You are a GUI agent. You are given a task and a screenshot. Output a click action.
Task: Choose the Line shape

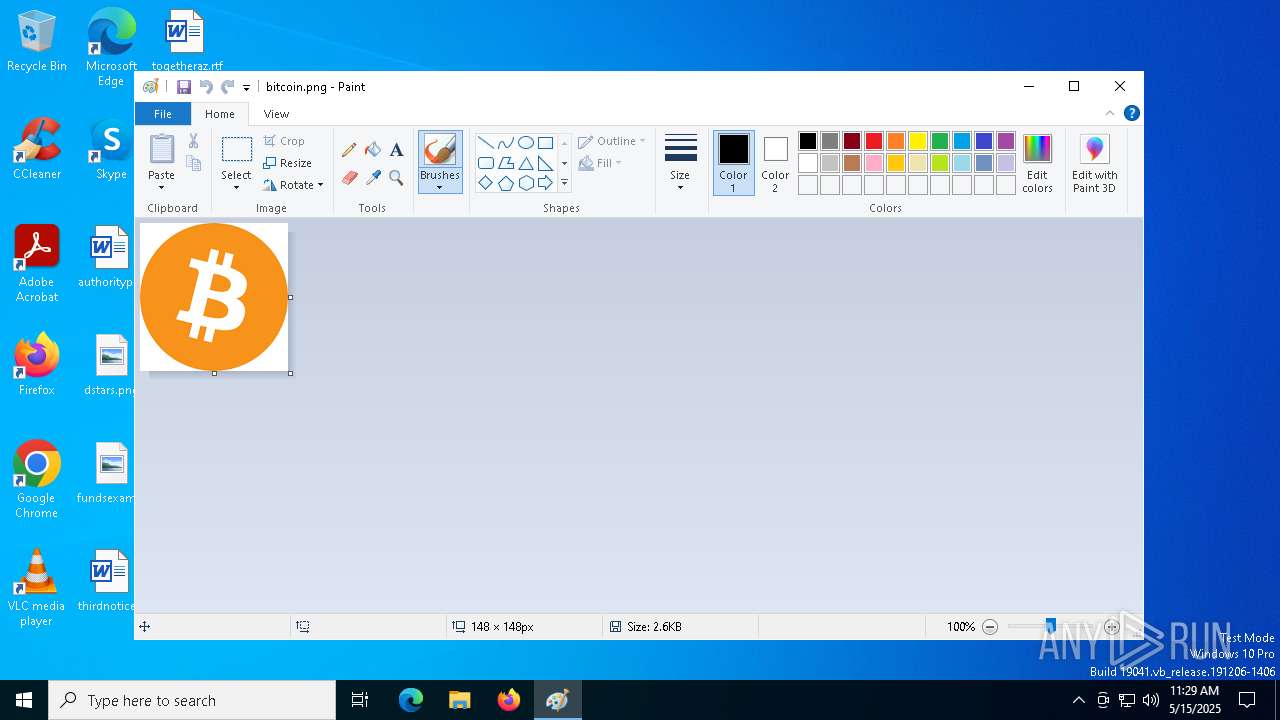click(485, 142)
